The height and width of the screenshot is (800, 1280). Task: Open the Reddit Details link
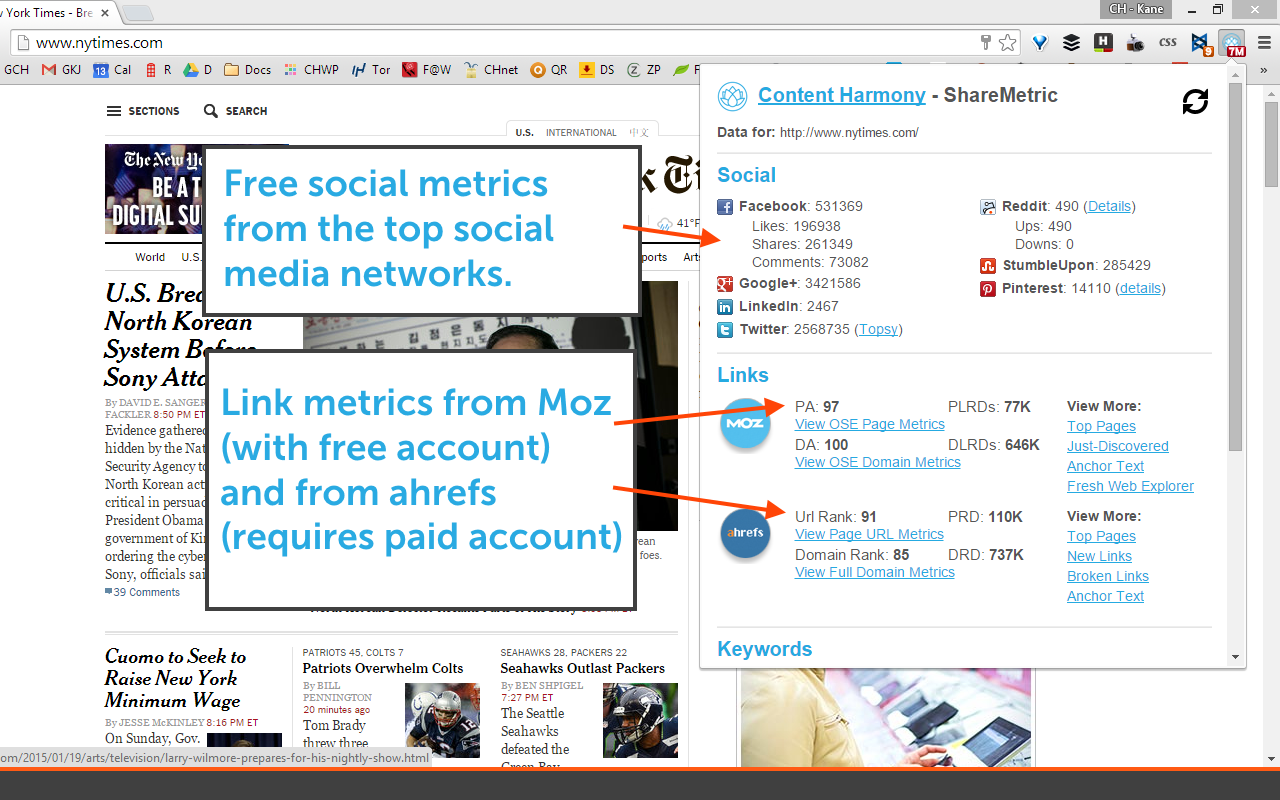coord(1109,206)
